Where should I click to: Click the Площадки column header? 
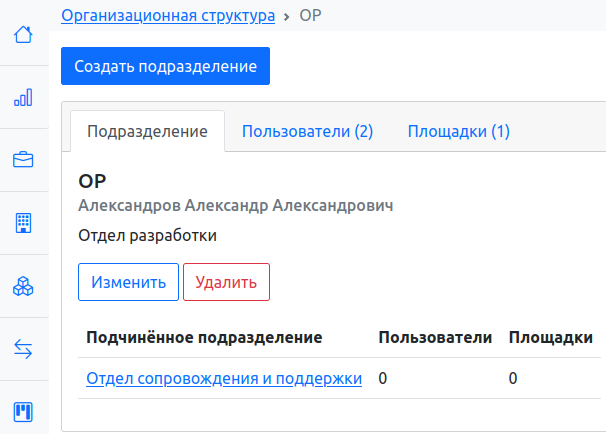click(x=550, y=337)
